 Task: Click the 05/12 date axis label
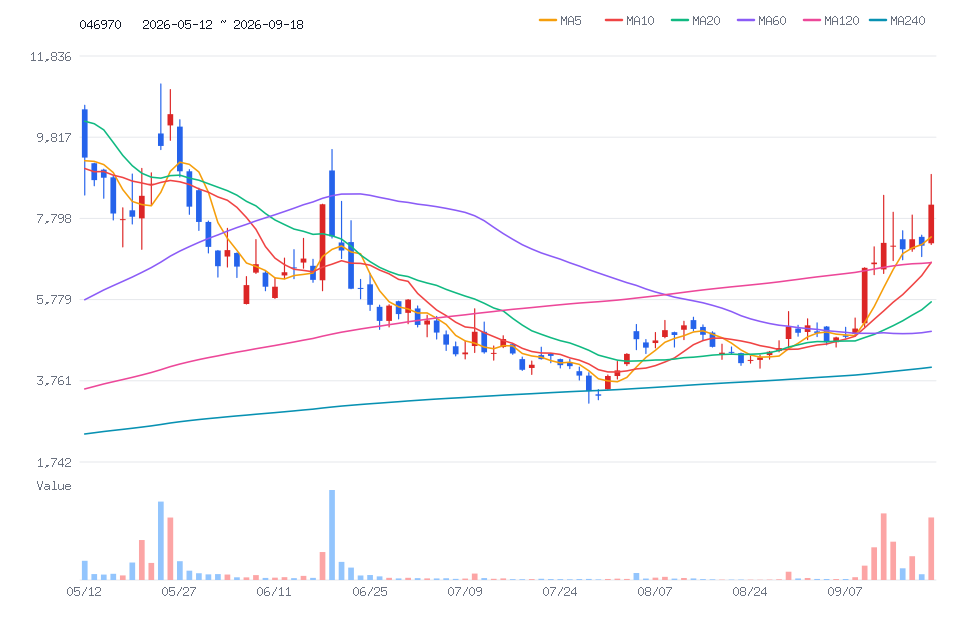pyautogui.click(x=84, y=592)
